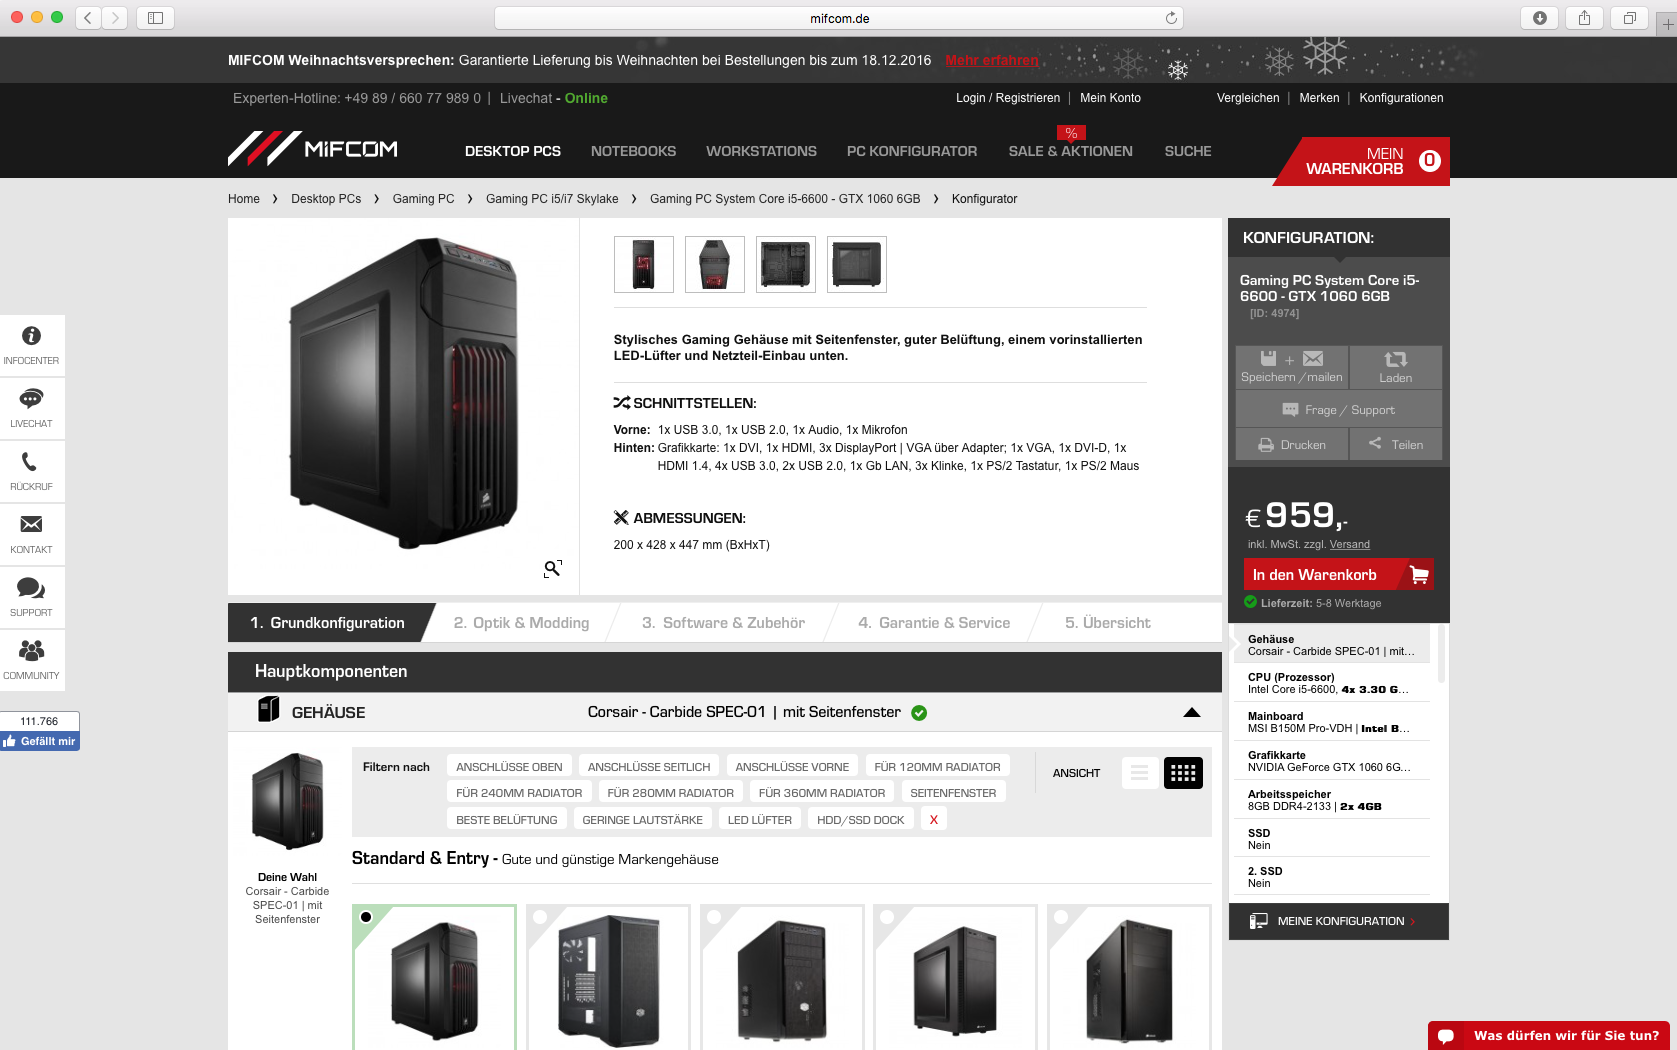The width and height of the screenshot is (1677, 1050).
Task: Click the Teilen share button
Action: (1395, 445)
